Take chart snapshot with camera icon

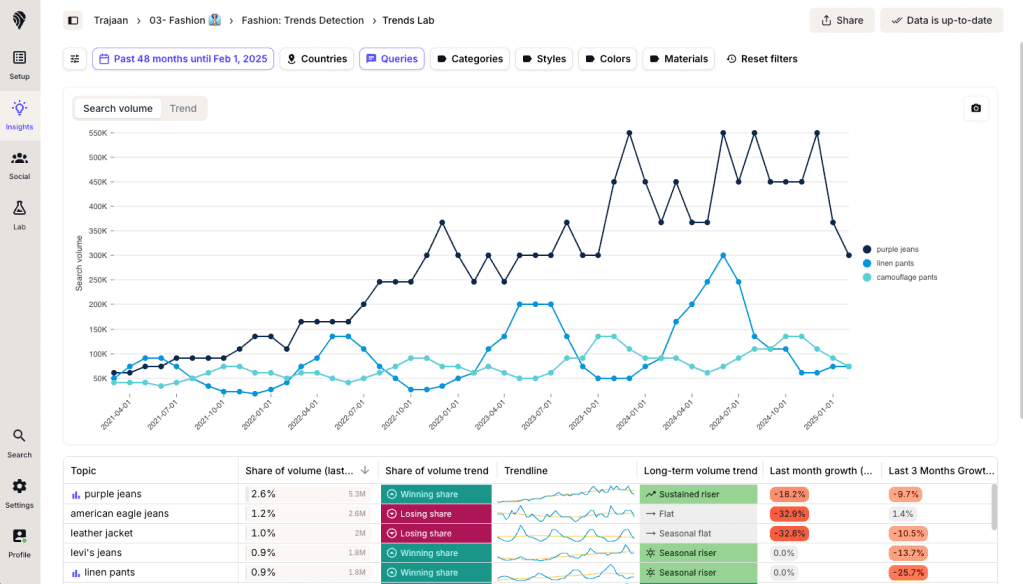click(976, 108)
